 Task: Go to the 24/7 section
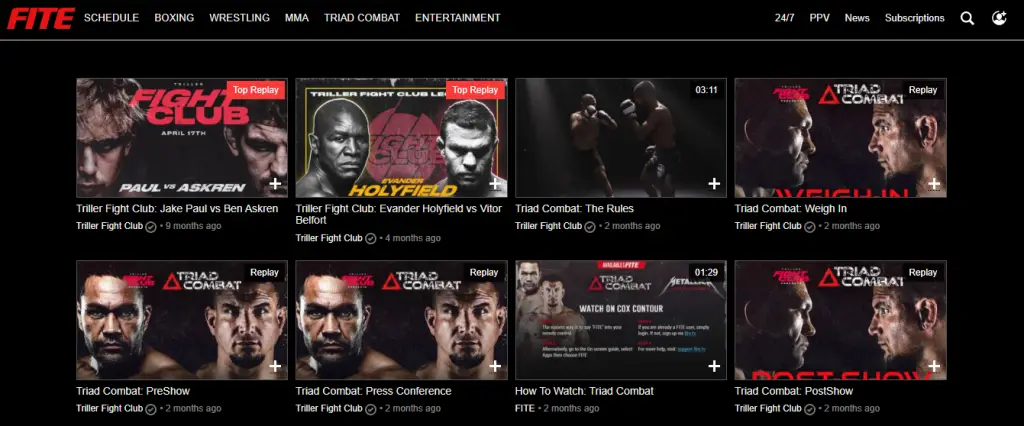784,18
